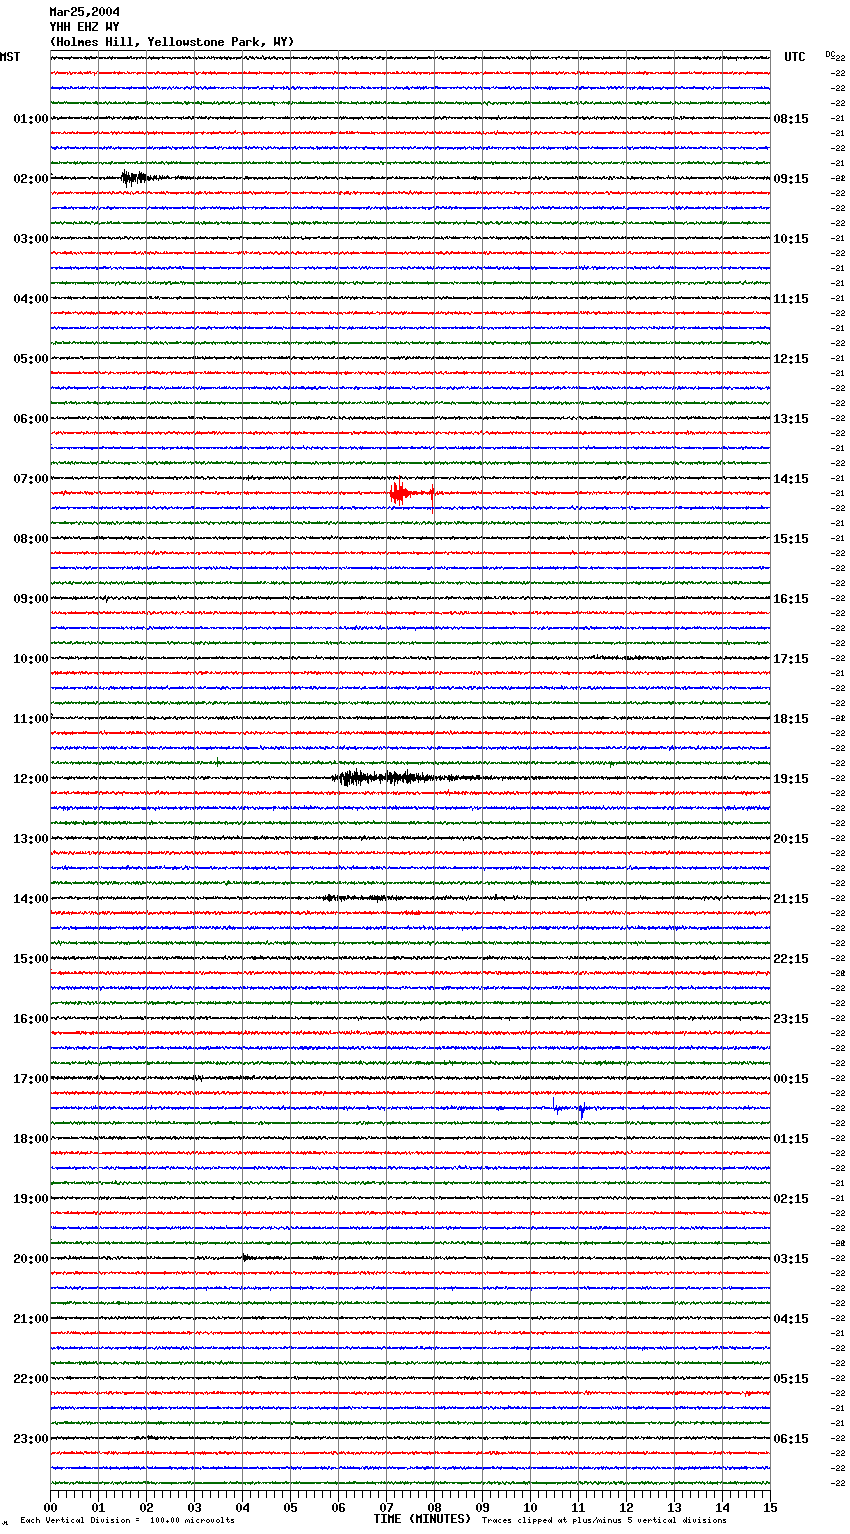Click the Holmes Hill, Yellowstone Park title

coord(172,42)
